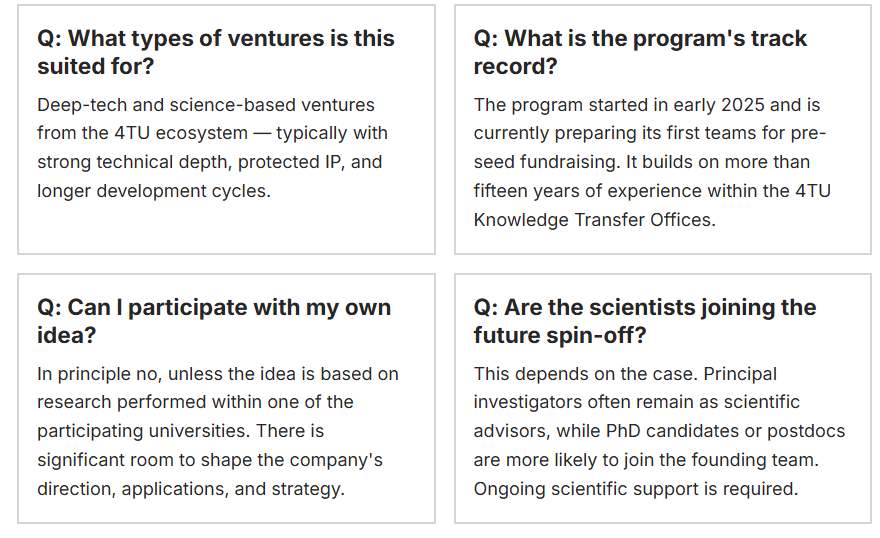
Task: Select the "What is the program's track record?" heading
Action: 640,52
